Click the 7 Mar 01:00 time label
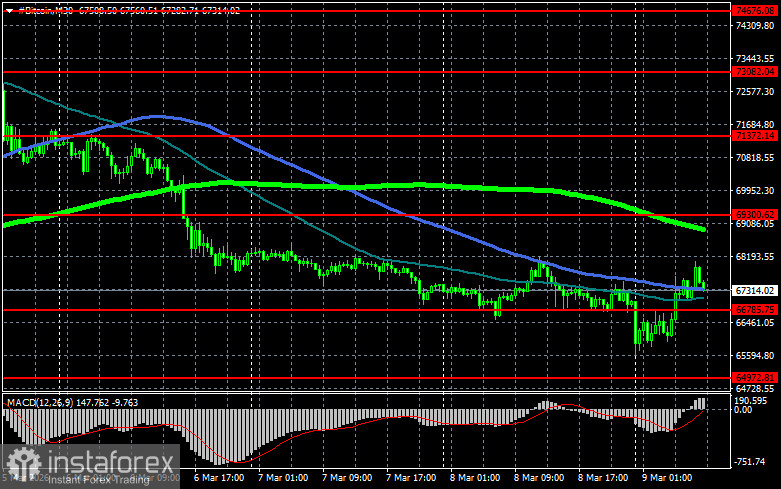The height and width of the screenshot is (489, 781). point(283,478)
